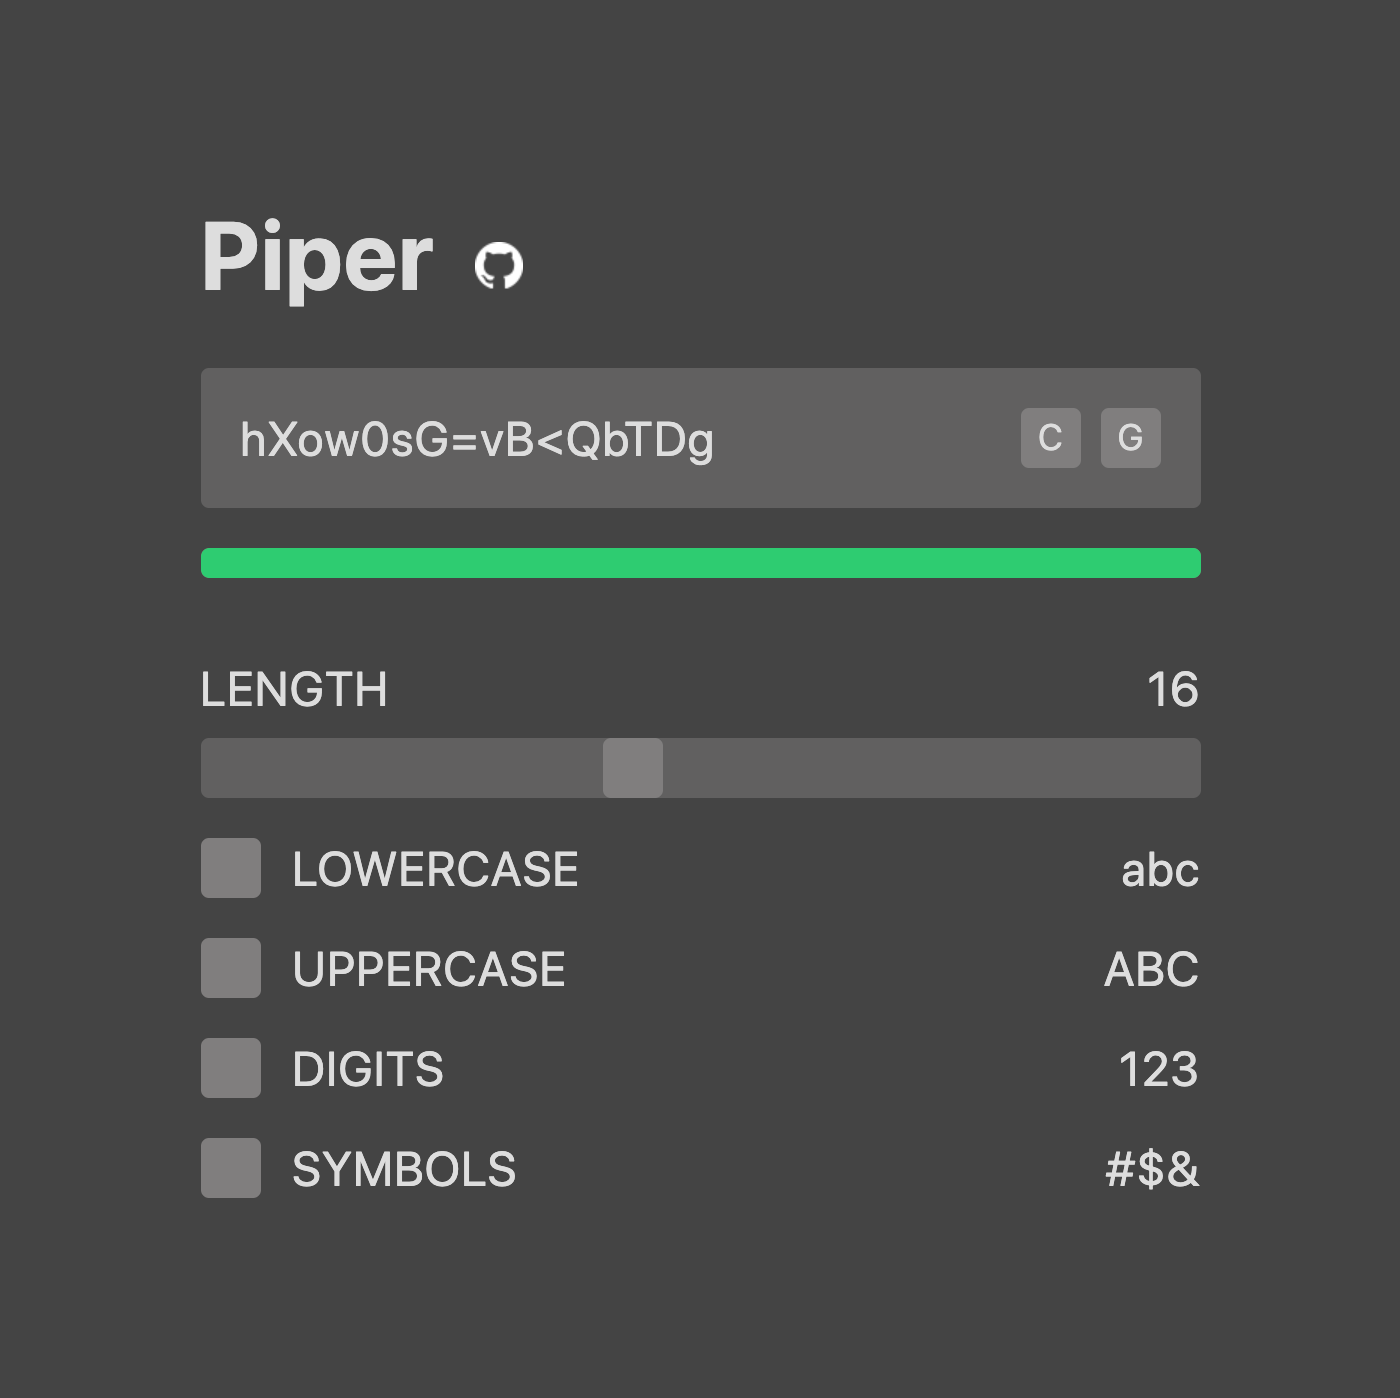Open the GitHub repository icon

point(499,263)
